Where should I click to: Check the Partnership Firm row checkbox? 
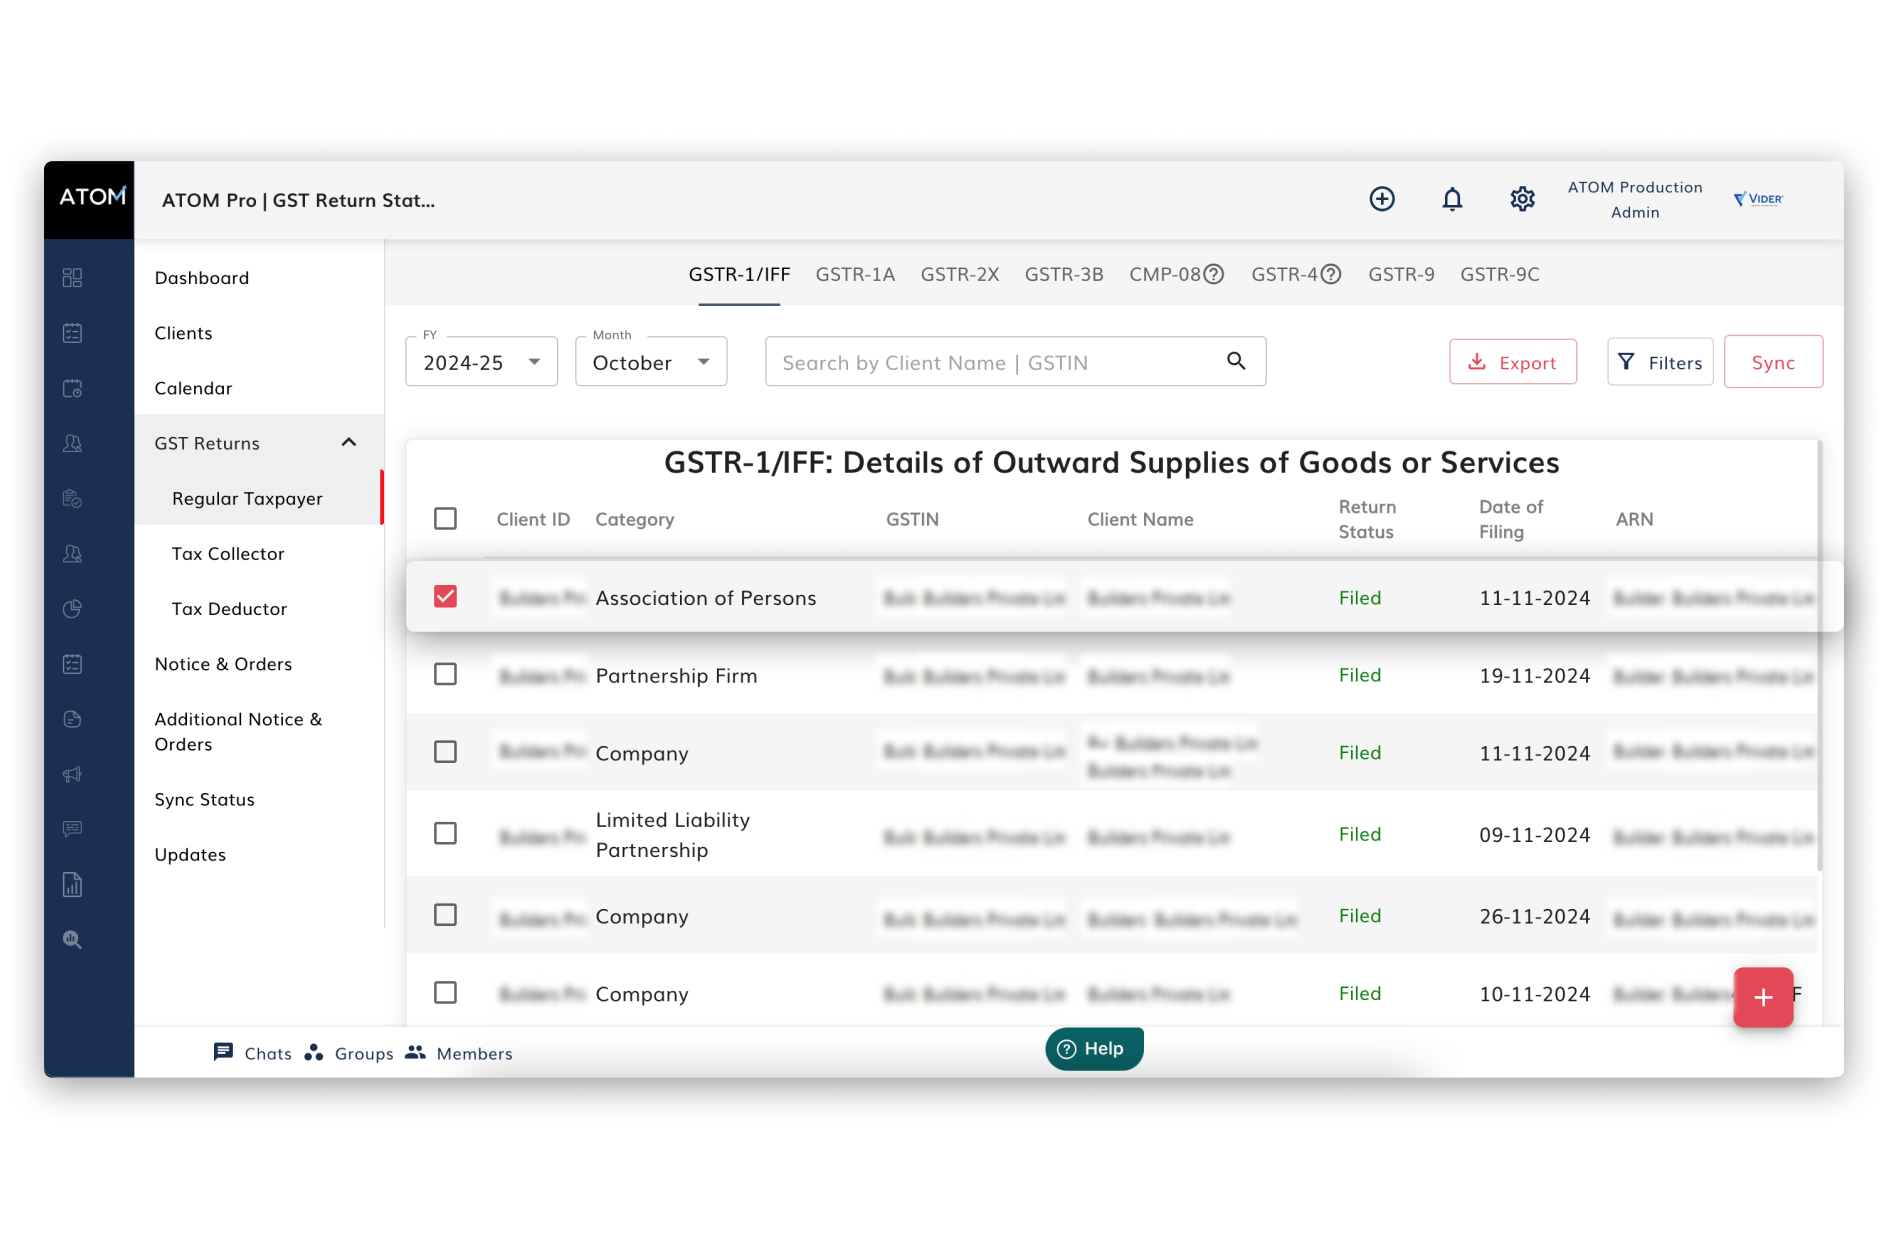pos(445,674)
